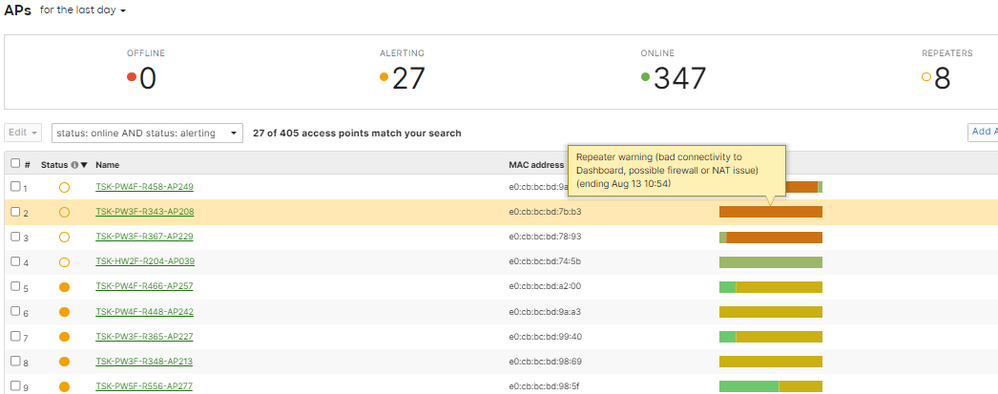Click the red Offline status dot
Image resolution: width=998 pixels, height=394 pixels.
(x=132, y=77)
